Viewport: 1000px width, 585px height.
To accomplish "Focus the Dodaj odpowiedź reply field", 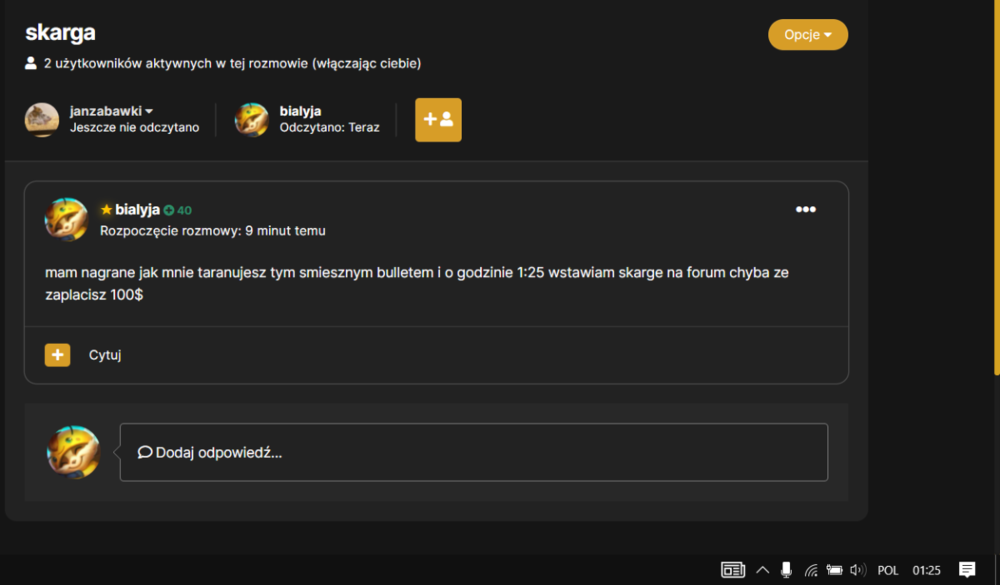I will coord(474,452).
